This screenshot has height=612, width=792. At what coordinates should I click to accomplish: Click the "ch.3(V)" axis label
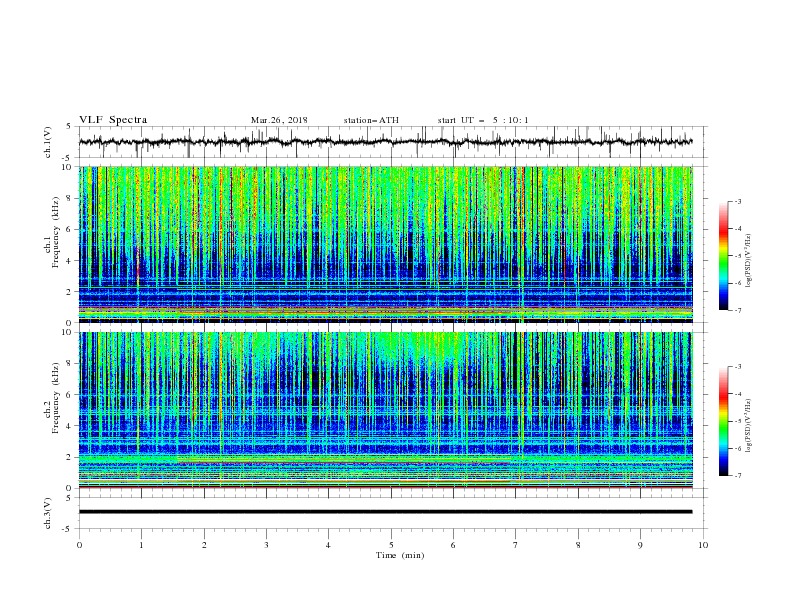click(x=47, y=513)
